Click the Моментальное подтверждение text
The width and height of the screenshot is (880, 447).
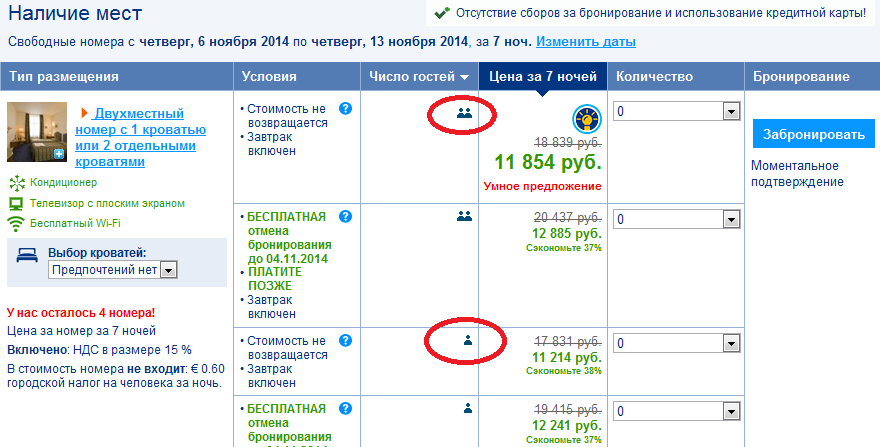tap(797, 174)
